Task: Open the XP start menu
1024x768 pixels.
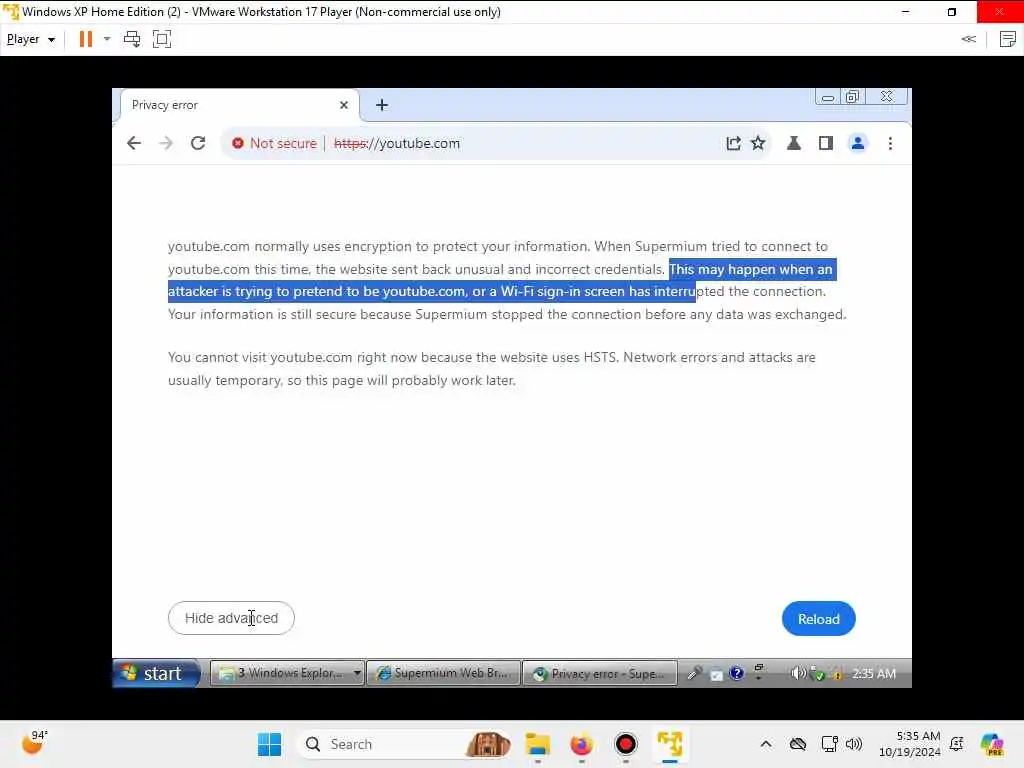Action: click(x=155, y=673)
